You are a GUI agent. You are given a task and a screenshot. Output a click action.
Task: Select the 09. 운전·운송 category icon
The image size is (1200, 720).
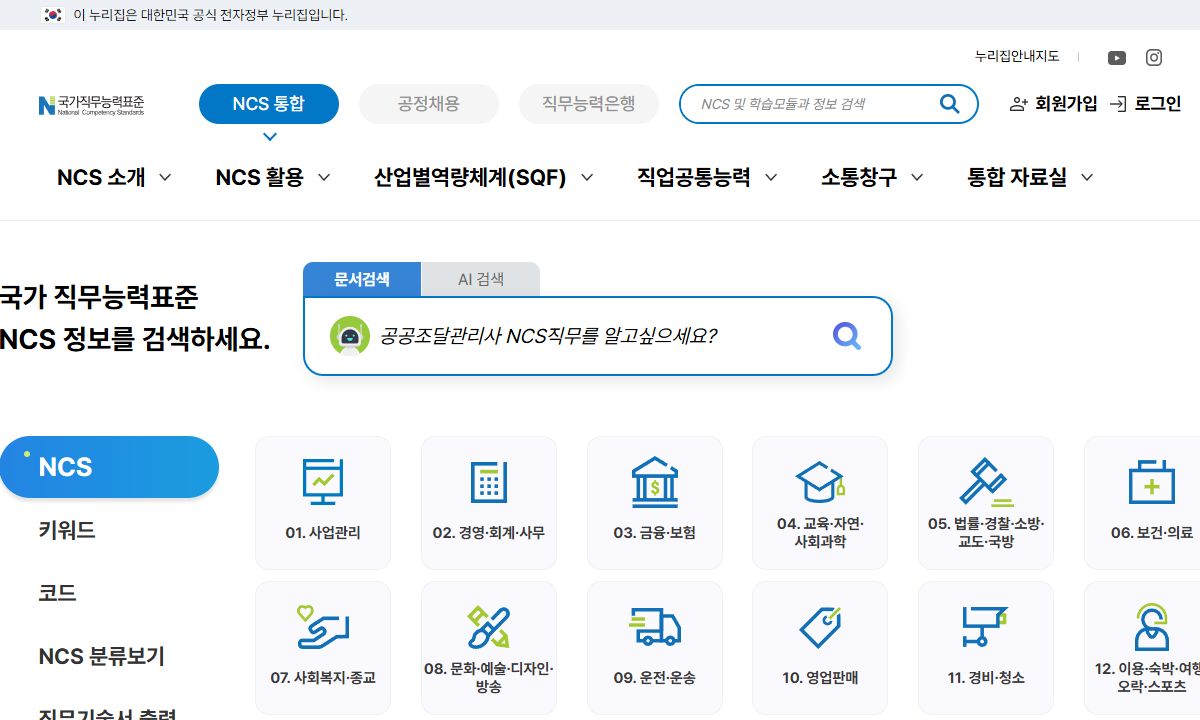[x=655, y=627]
